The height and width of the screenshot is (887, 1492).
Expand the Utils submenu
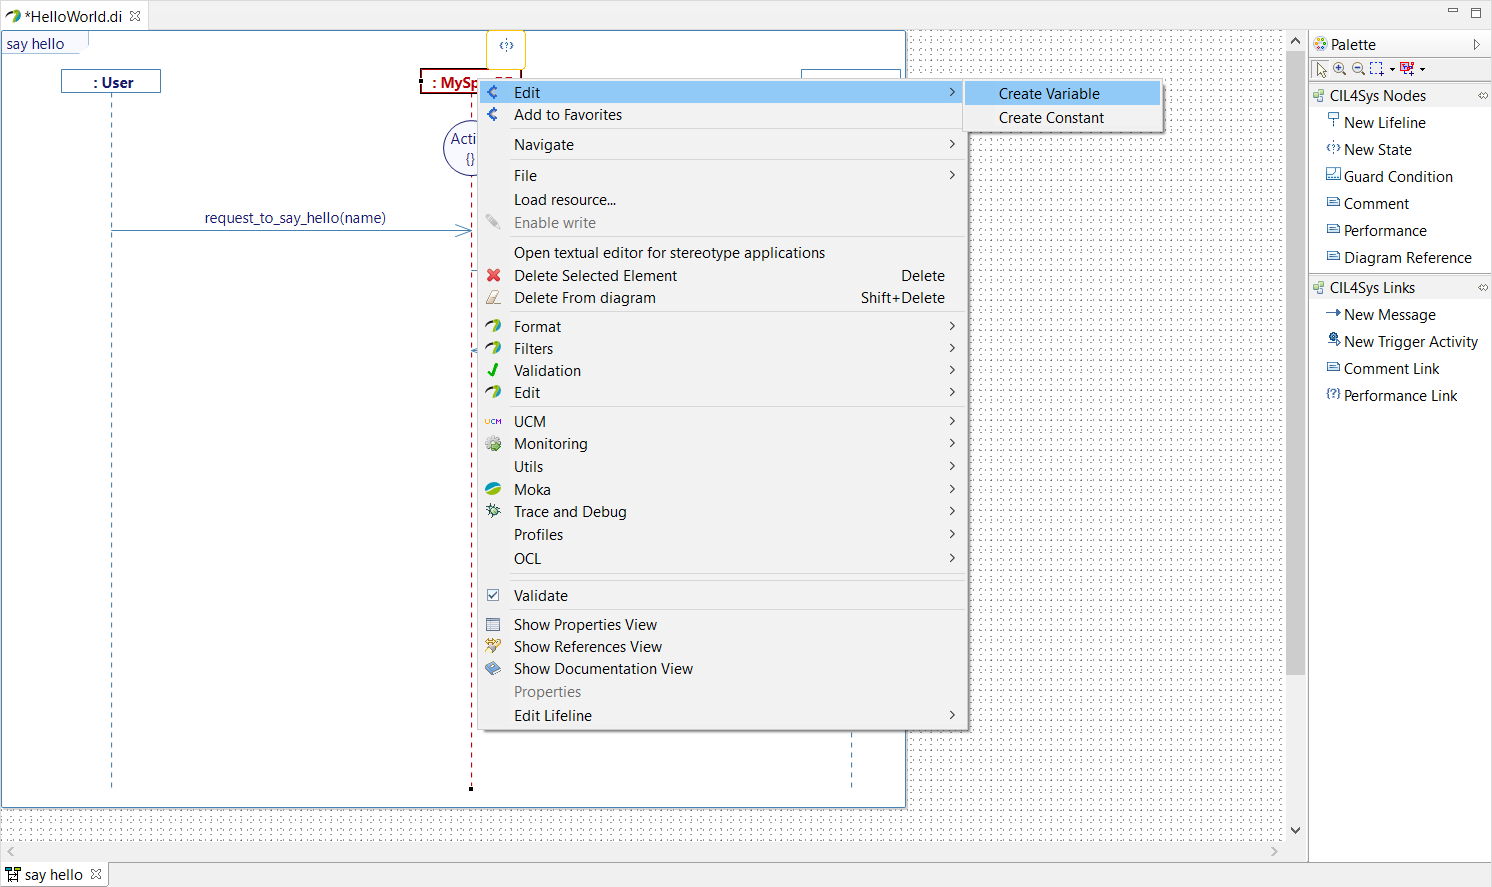tap(722, 467)
